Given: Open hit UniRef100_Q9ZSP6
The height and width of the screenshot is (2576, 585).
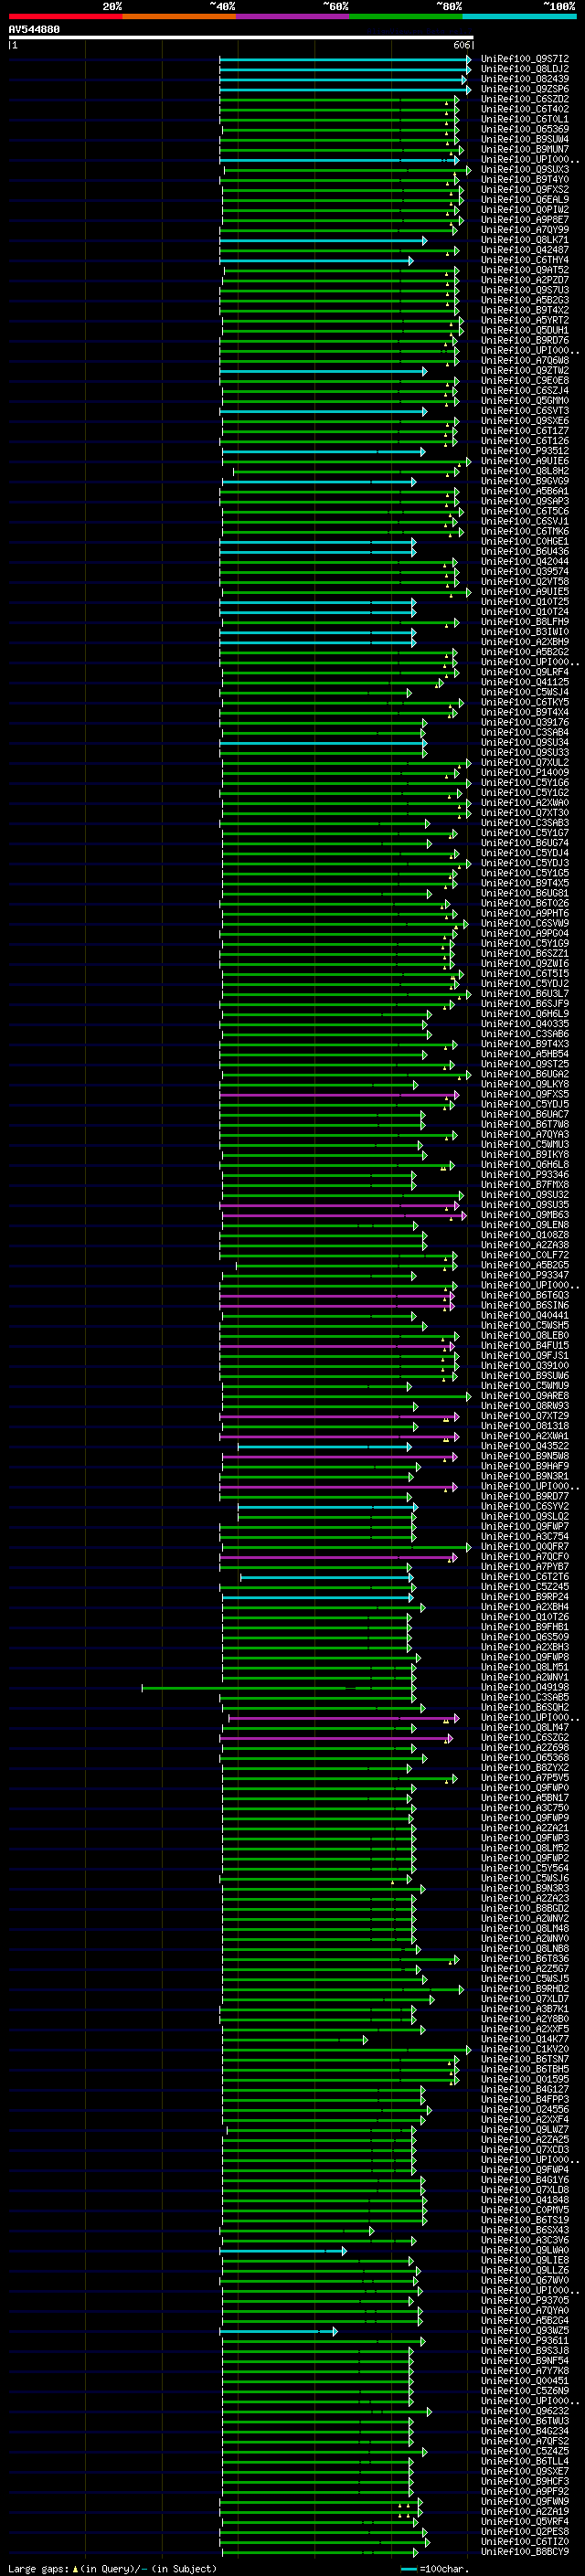Looking at the screenshot, I should (525, 89).
